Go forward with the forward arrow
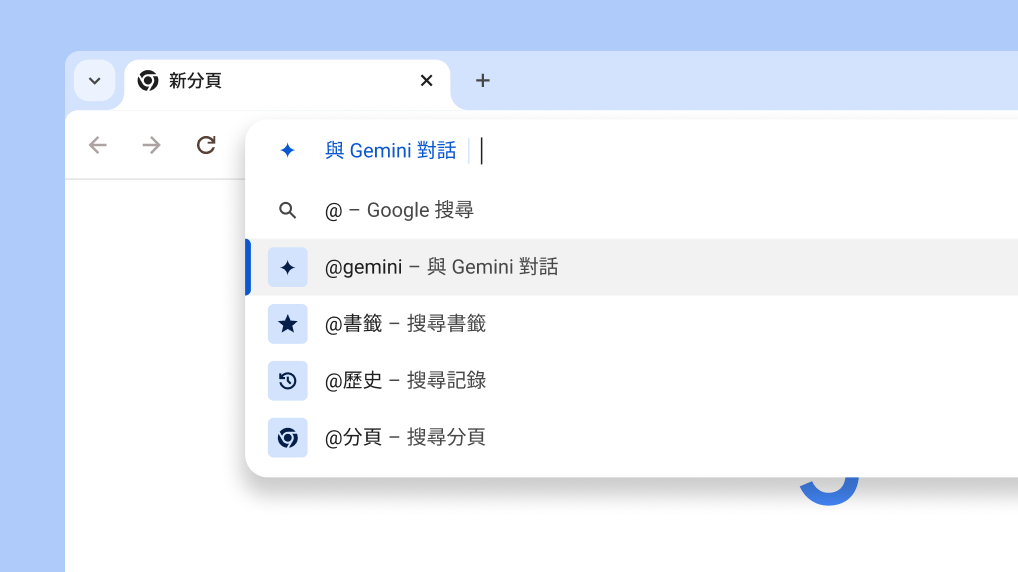This screenshot has width=1018, height=572. click(151, 145)
